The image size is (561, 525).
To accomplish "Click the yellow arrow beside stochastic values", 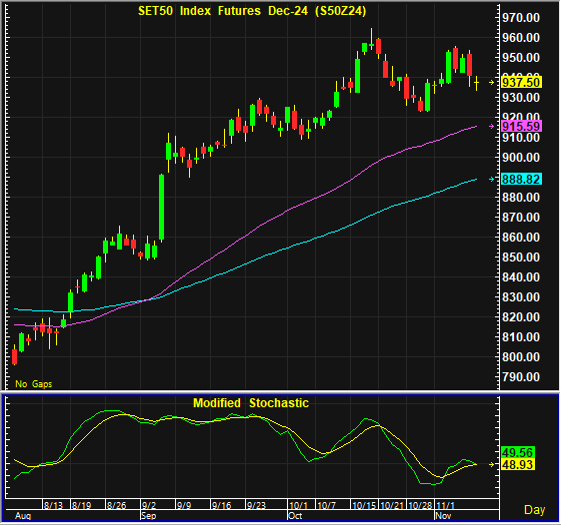I will pyautogui.click(x=492, y=465).
